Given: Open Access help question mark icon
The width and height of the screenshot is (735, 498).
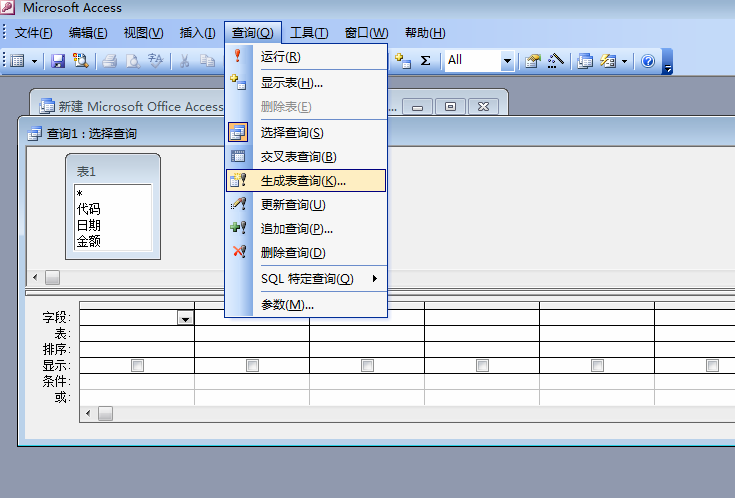Looking at the screenshot, I should [x=648, y=61].
